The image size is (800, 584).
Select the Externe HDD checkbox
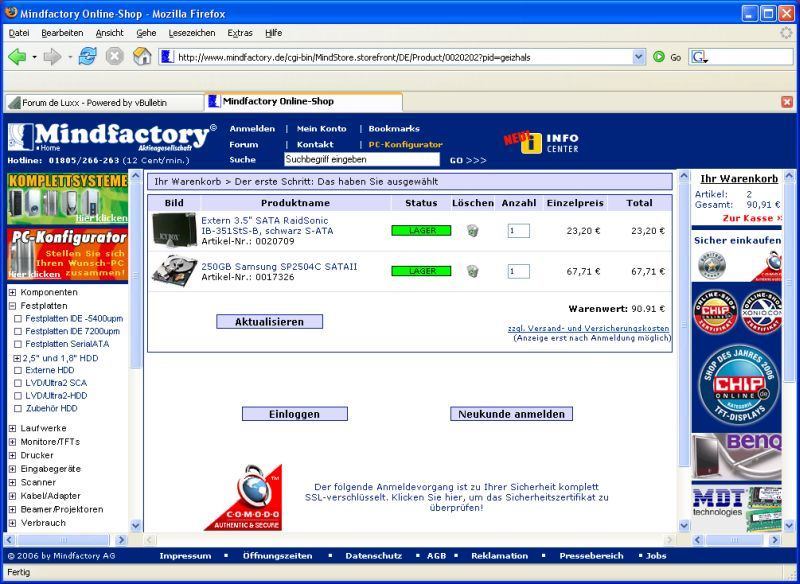18,370
